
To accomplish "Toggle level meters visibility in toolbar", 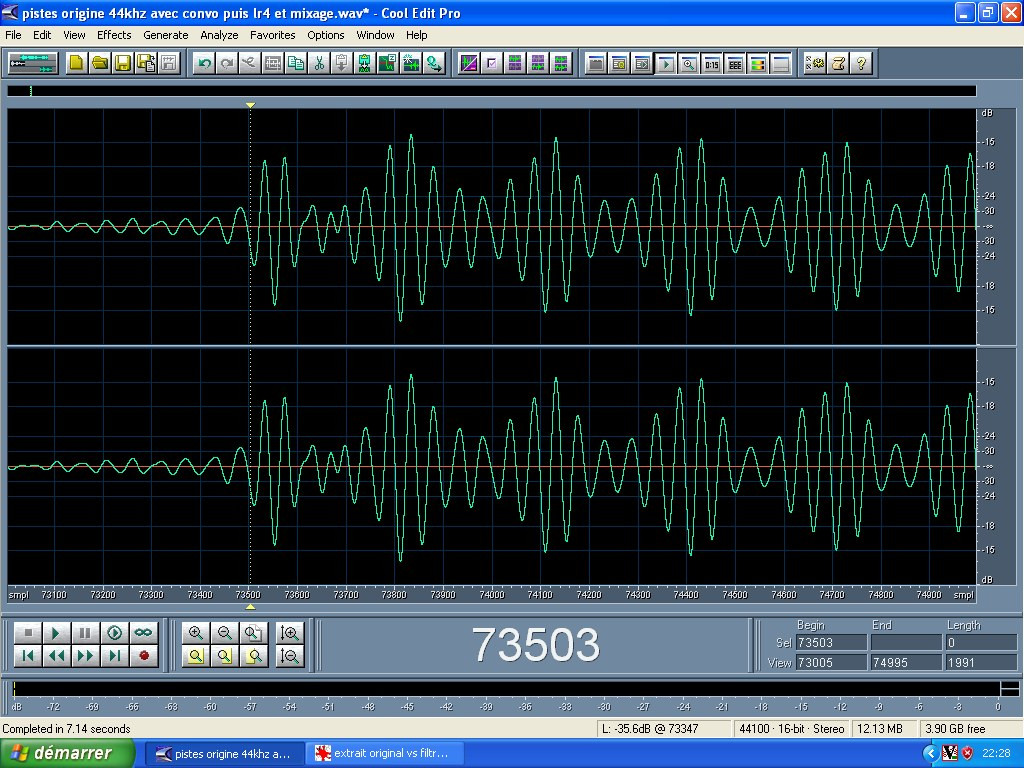I will click(x=758, y=63).
